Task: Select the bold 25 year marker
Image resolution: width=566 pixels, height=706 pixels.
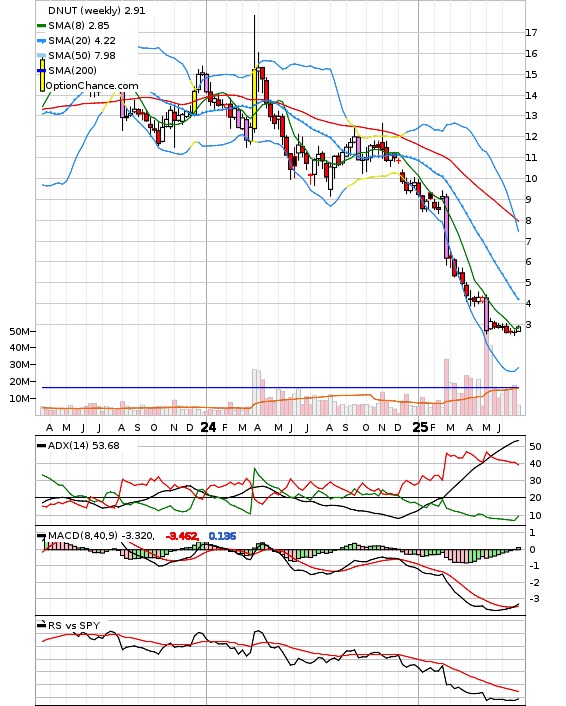Action: click(x=420, y=427)
